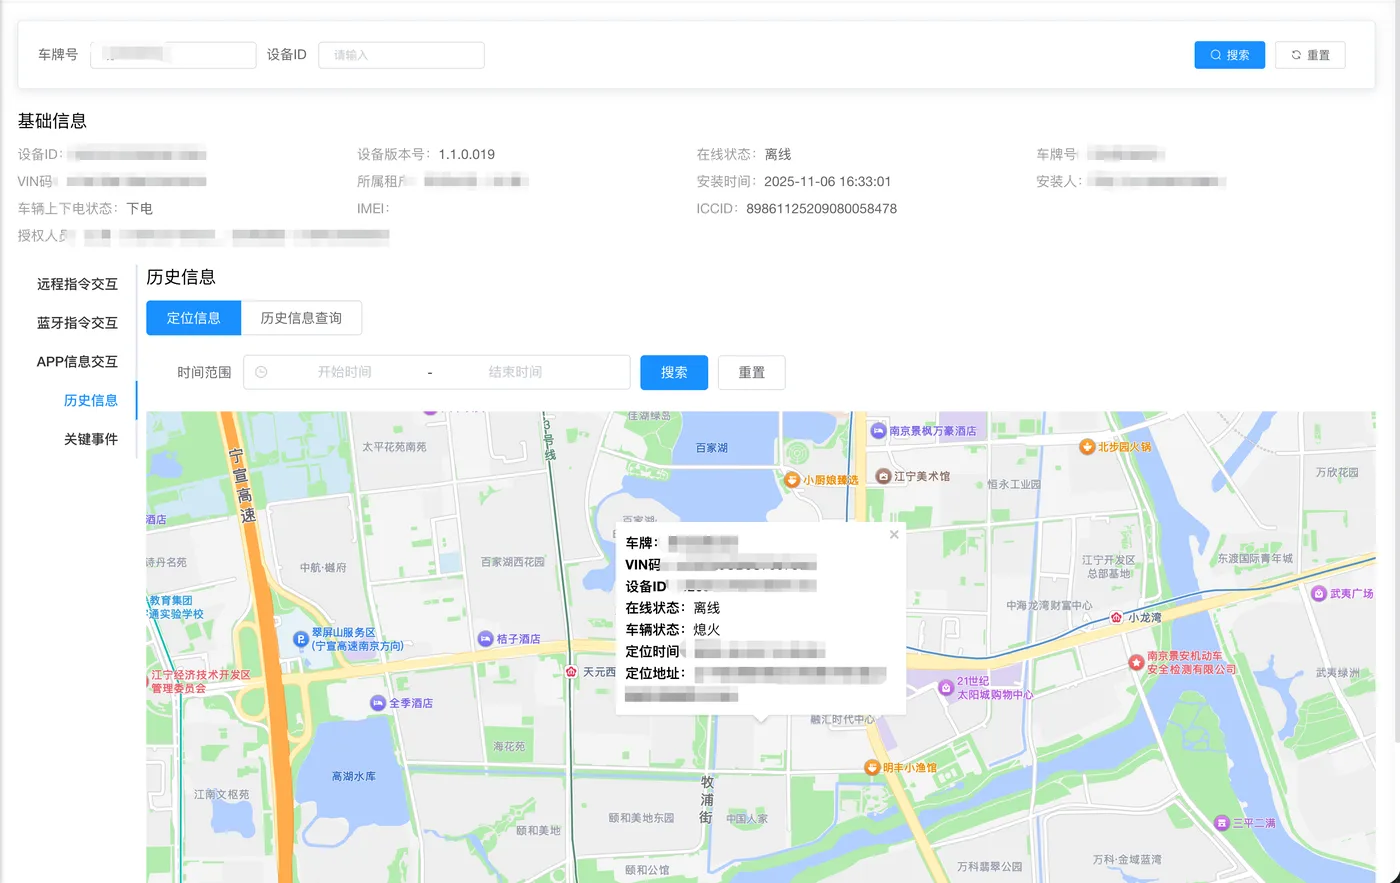Open 关键事件 in the side menu
The height and width of the screenshot is (883, 1400).
point(90,439)
